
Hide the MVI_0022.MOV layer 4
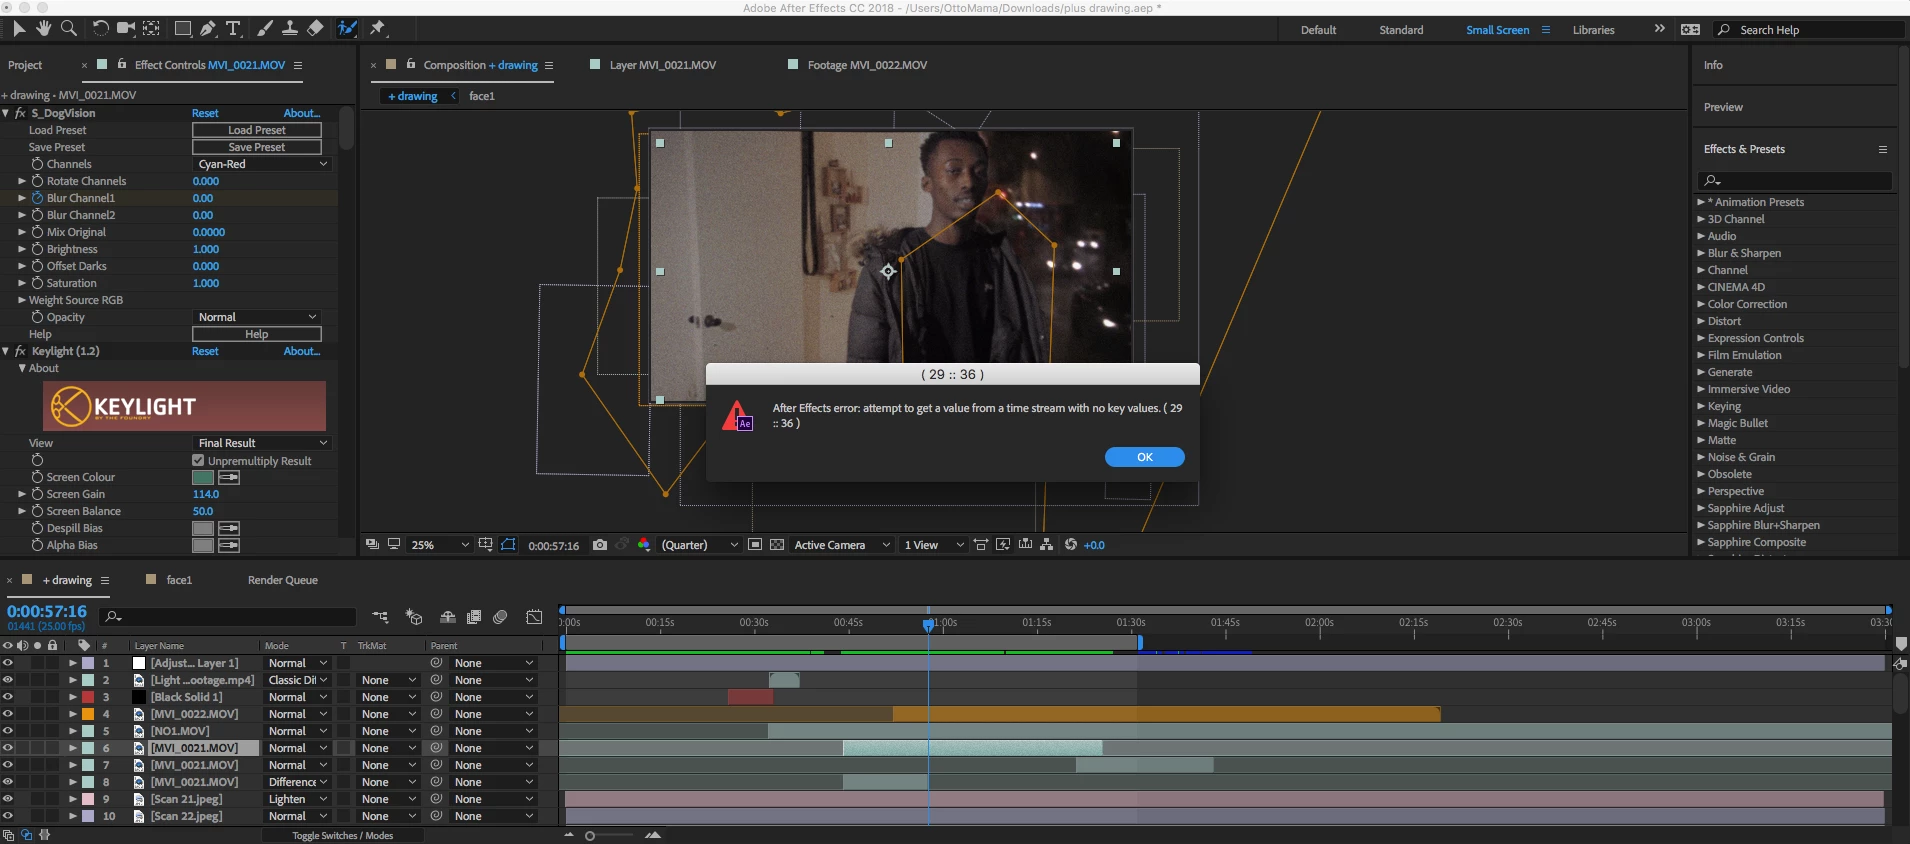8,714
